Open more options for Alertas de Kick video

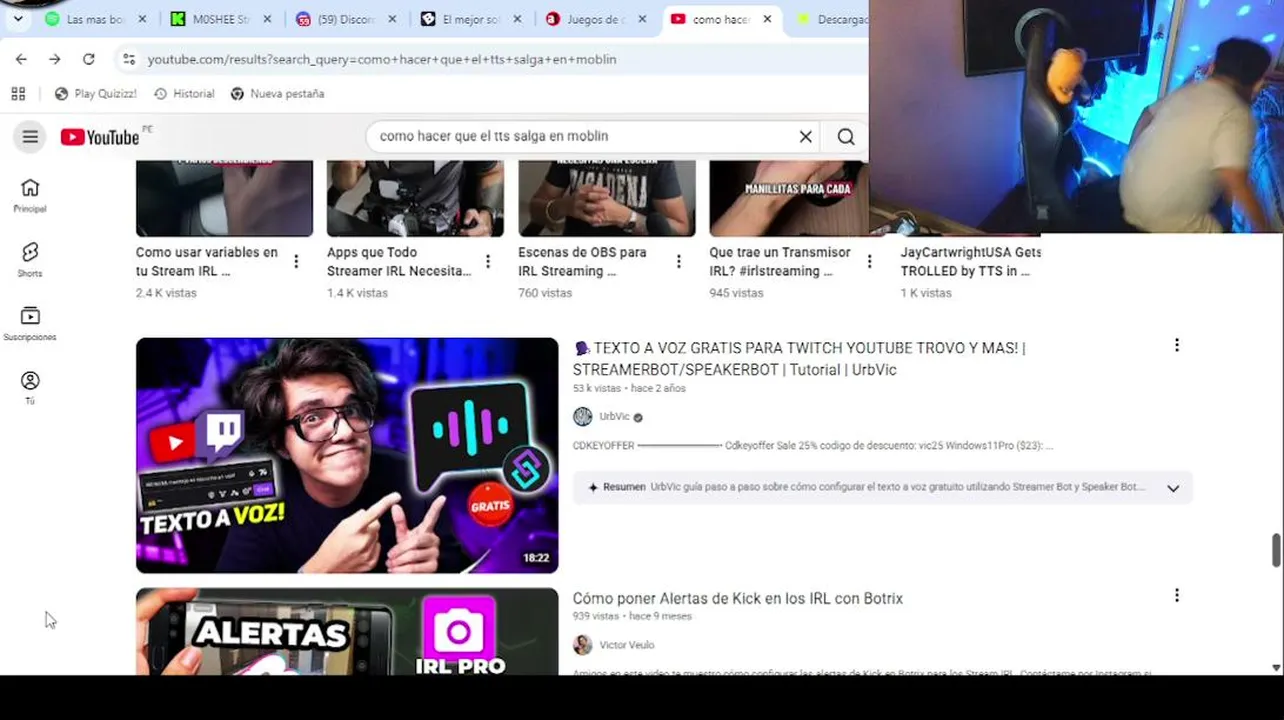1177,595
